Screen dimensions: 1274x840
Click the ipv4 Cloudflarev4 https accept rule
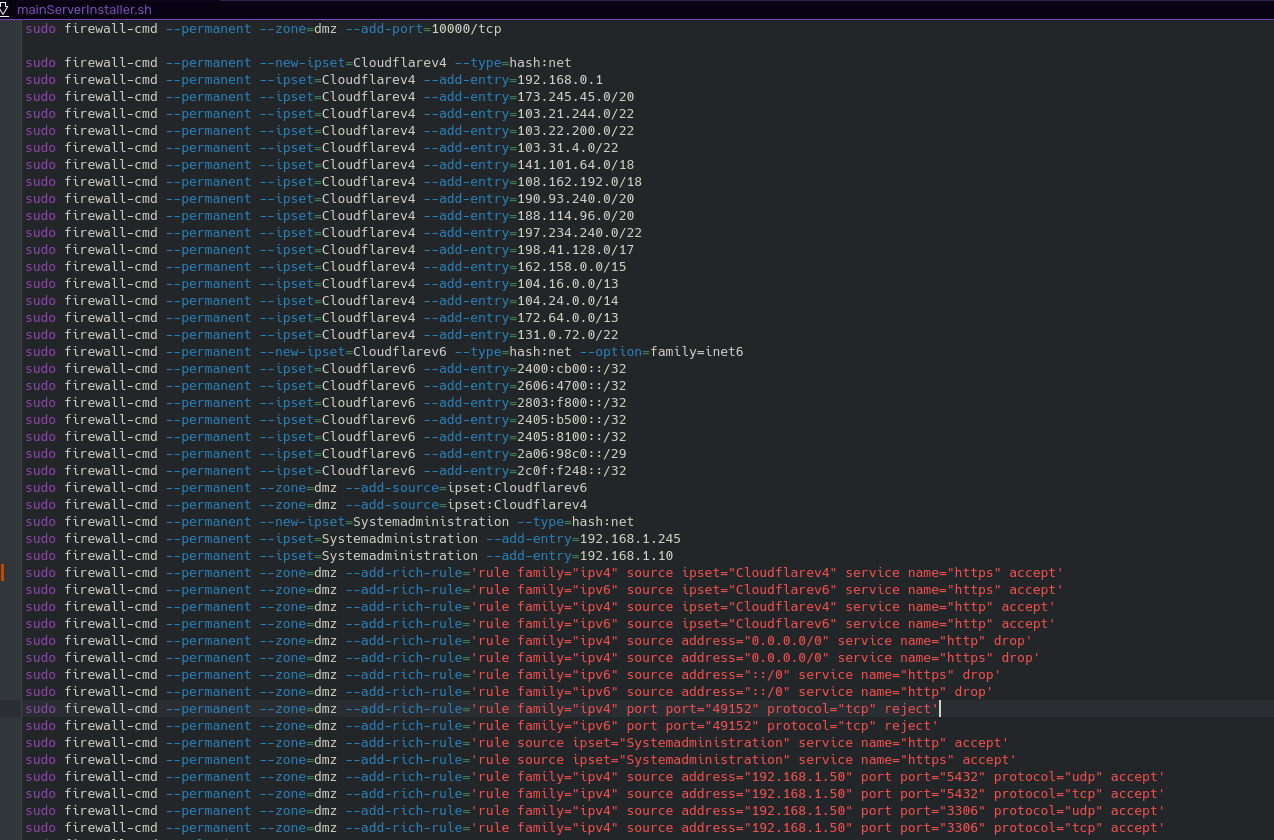click(x=544, y=573)
